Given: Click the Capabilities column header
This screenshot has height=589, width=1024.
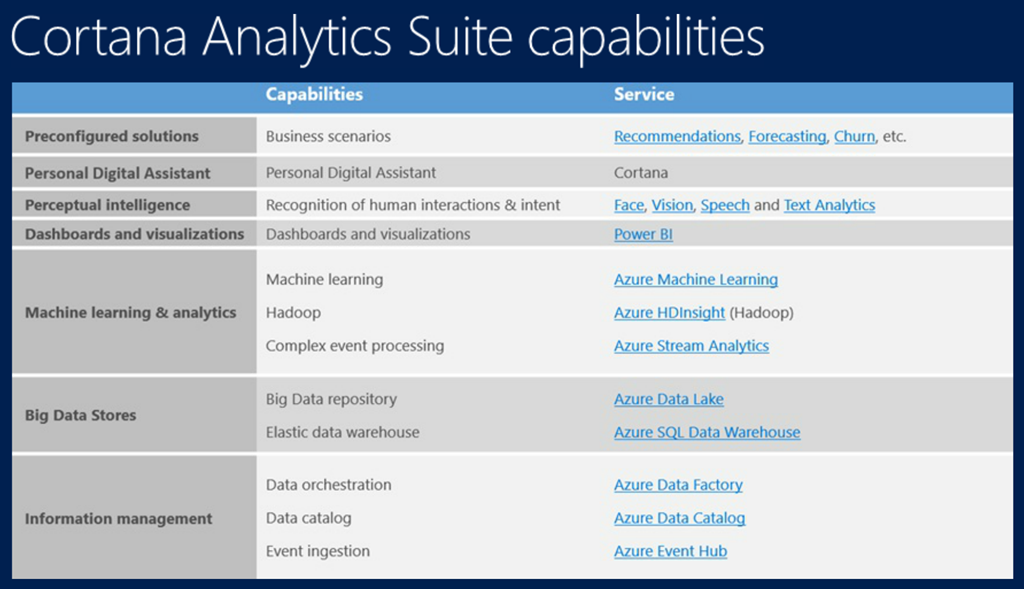Looking at the screenshot, I should coord(314,95).
